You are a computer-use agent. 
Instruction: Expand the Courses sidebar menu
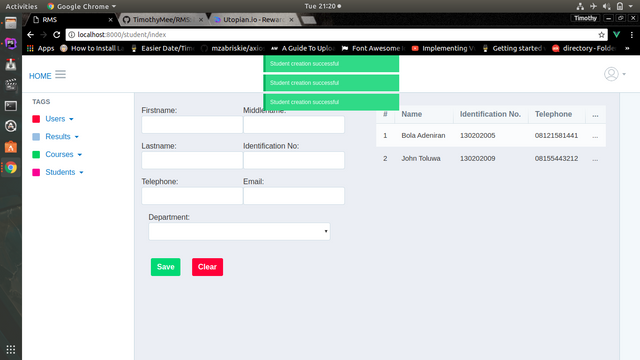63,154
